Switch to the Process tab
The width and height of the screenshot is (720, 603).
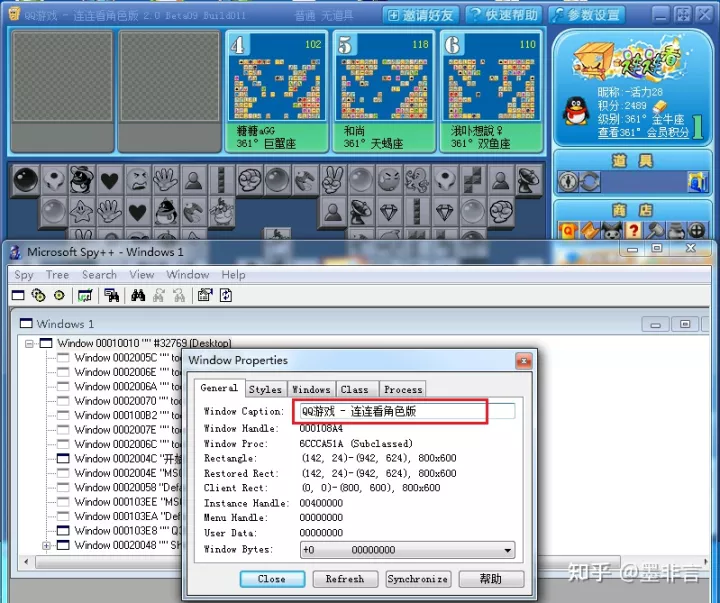point(403,389)
